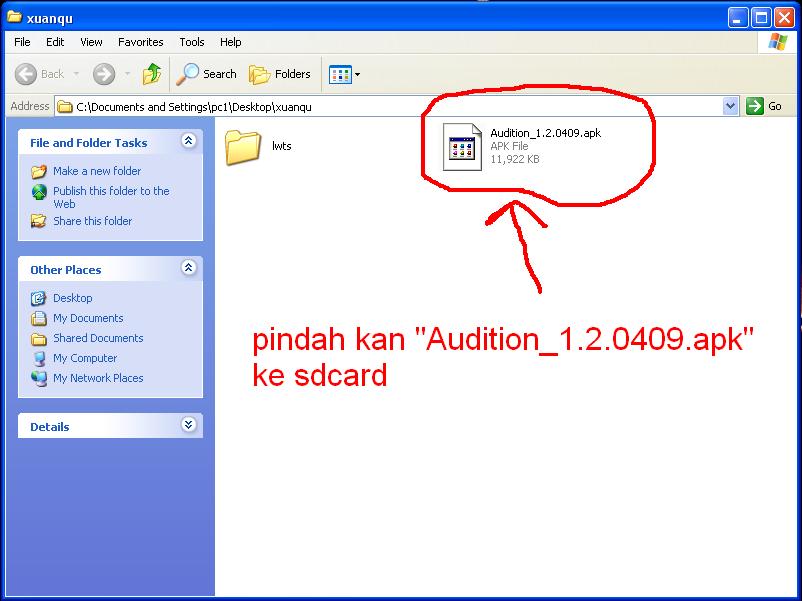Click the Make a new folder icon
This screenshot has height=601, width=802.
[x=39, y=171]
